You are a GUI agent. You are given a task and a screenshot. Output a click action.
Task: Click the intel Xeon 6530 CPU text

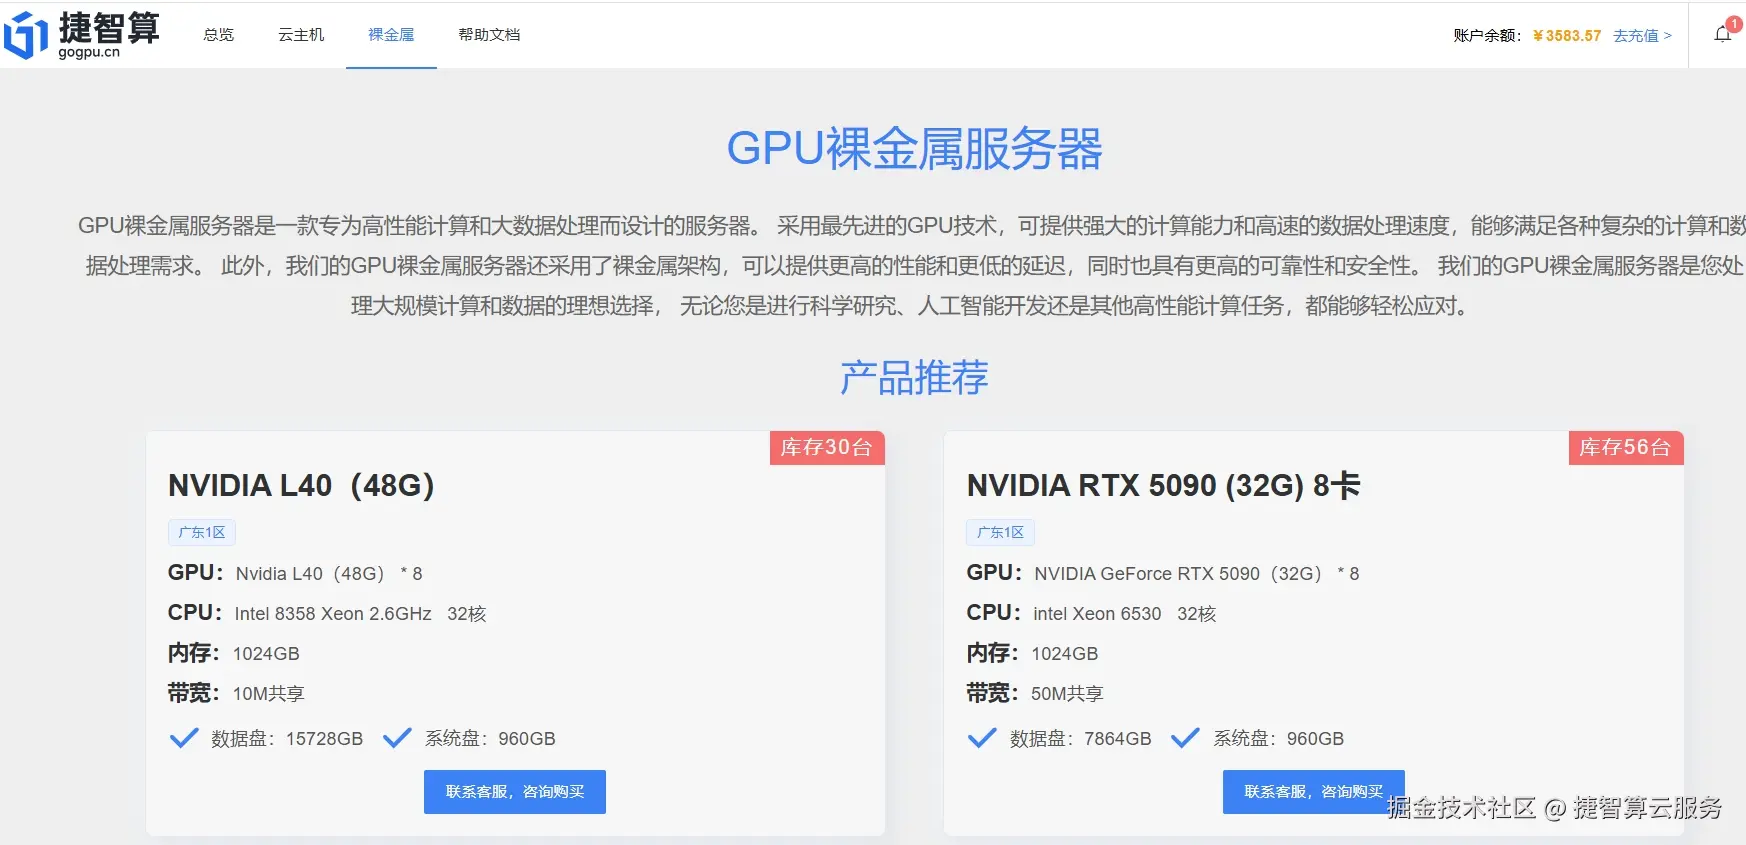[x=1097, y=614]
